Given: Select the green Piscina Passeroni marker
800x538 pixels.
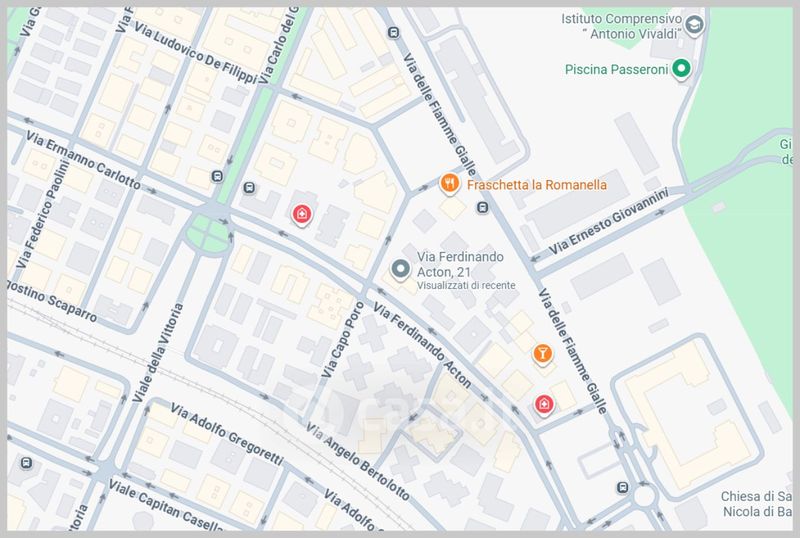Looking at the screenshot, I should (680, 69).
